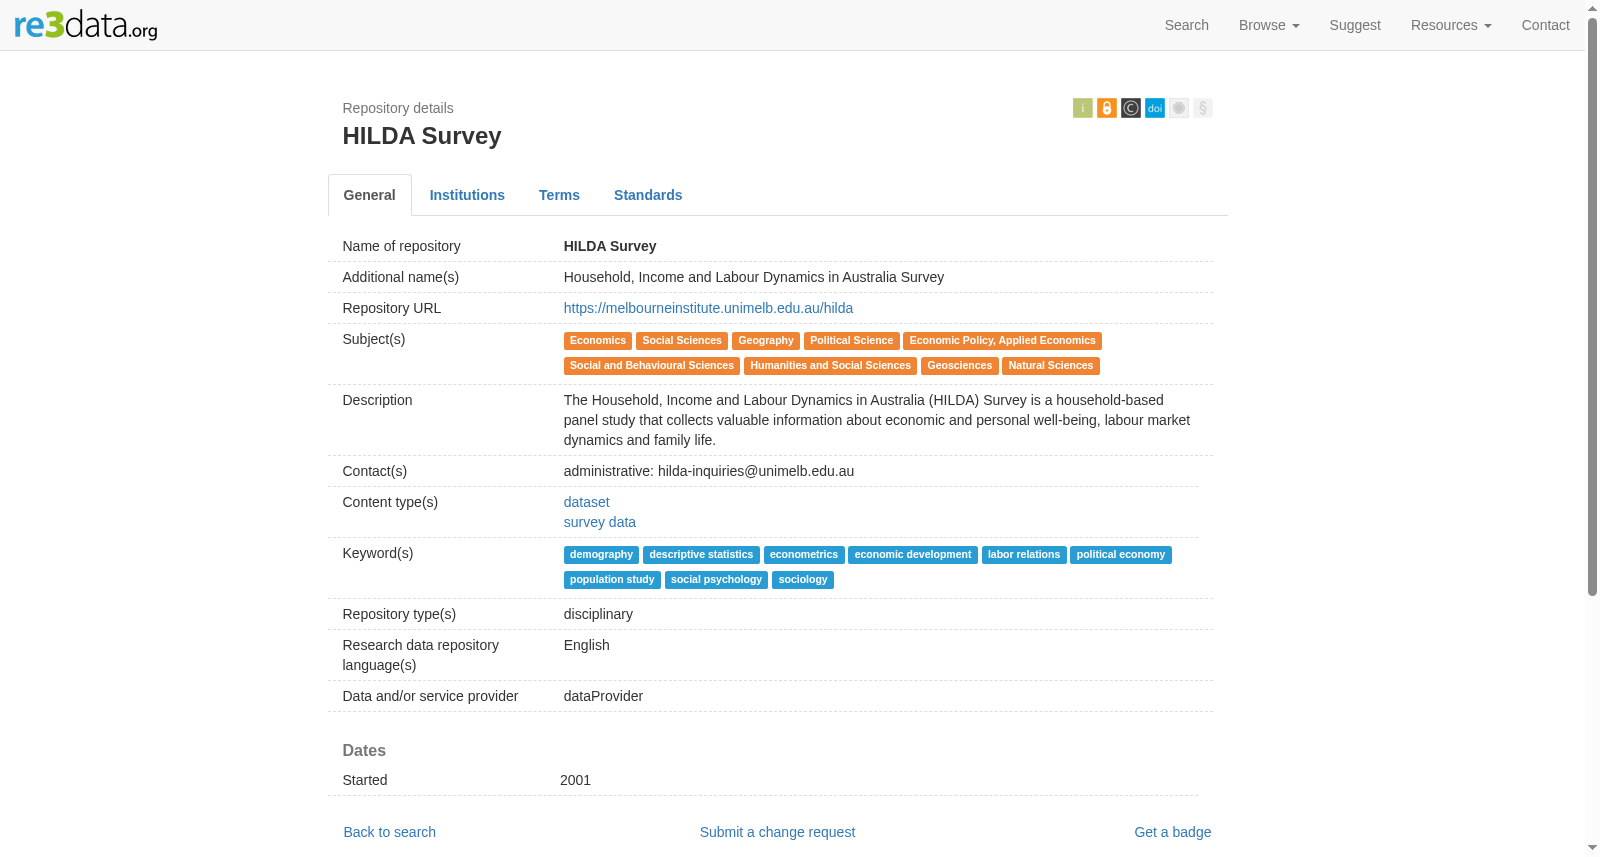
Task: Click the econometrics keyword tag
Action: tap(804, 555)
